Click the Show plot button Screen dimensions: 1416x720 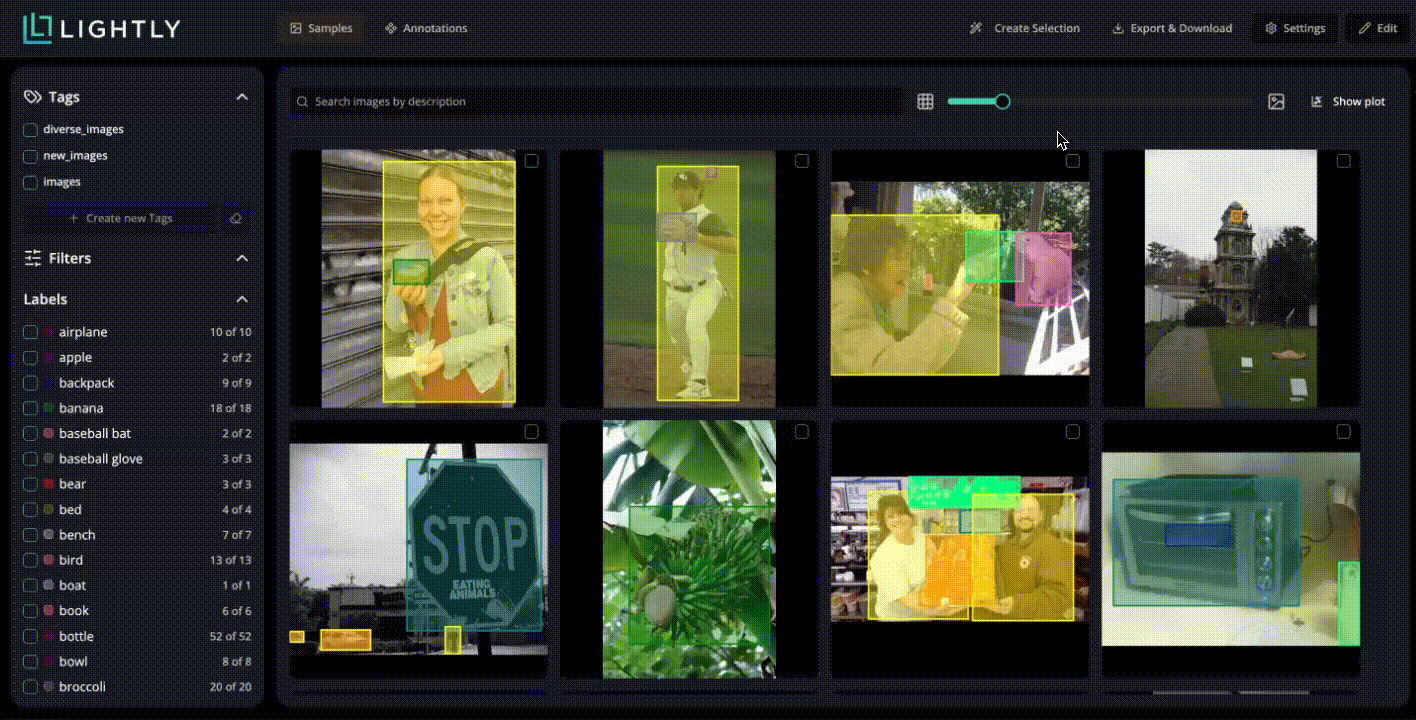(x=1349, y=101)
